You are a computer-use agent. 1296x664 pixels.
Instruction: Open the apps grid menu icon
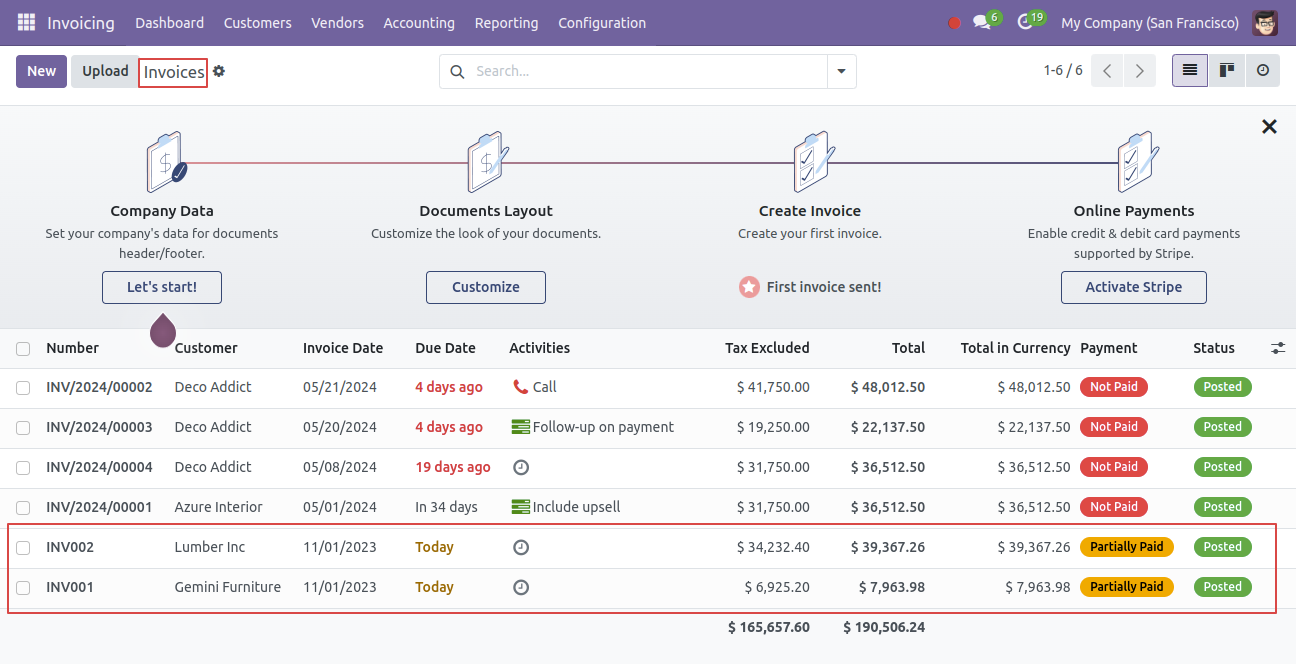26,22
